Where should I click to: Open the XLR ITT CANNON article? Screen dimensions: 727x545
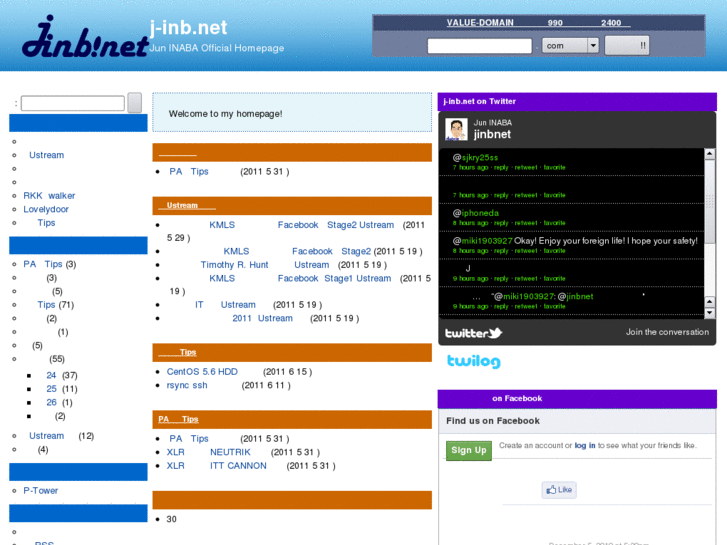point(217,466)
